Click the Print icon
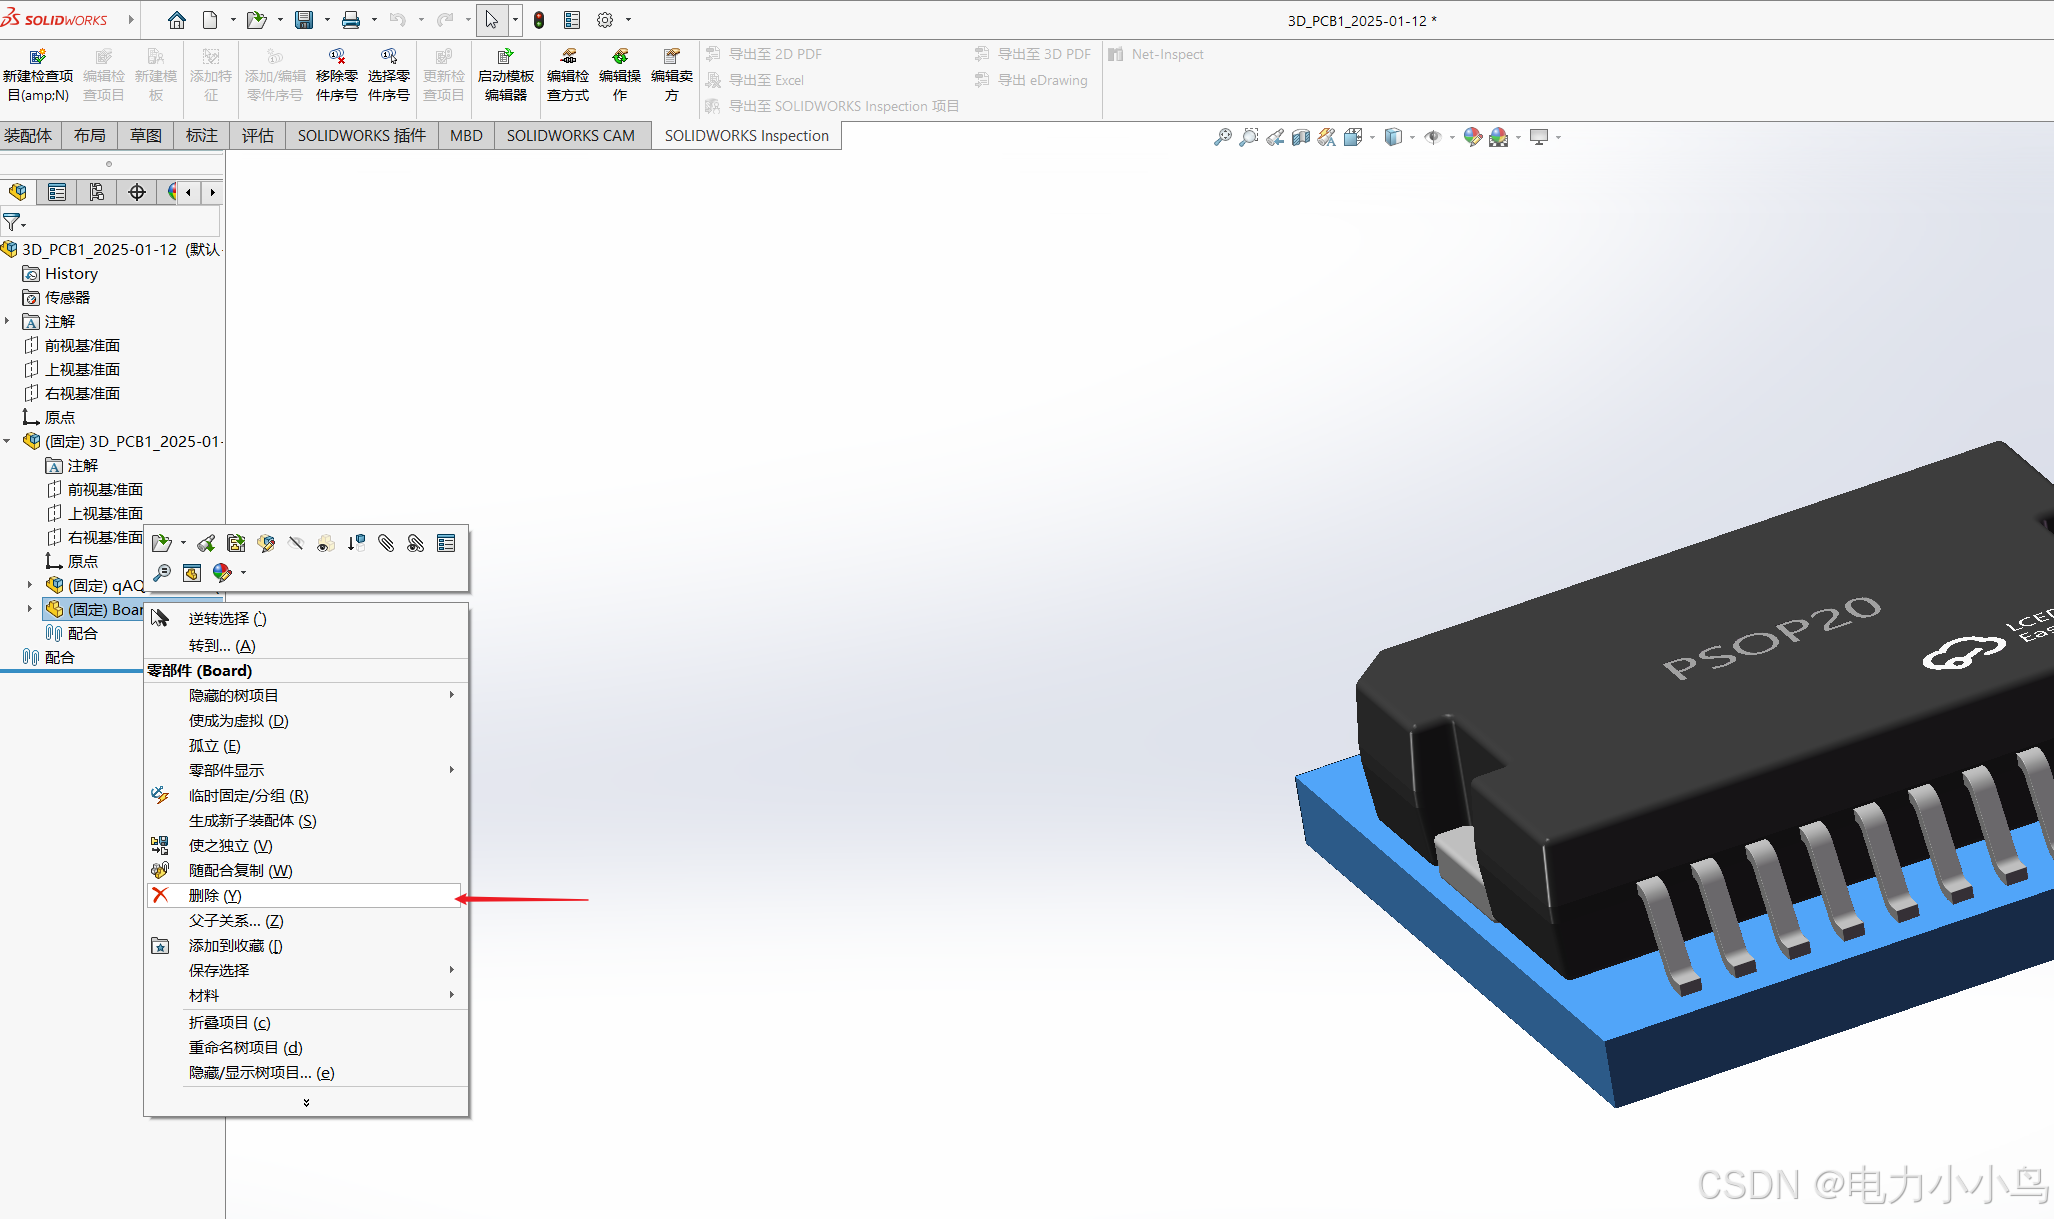 pos(351,20)
